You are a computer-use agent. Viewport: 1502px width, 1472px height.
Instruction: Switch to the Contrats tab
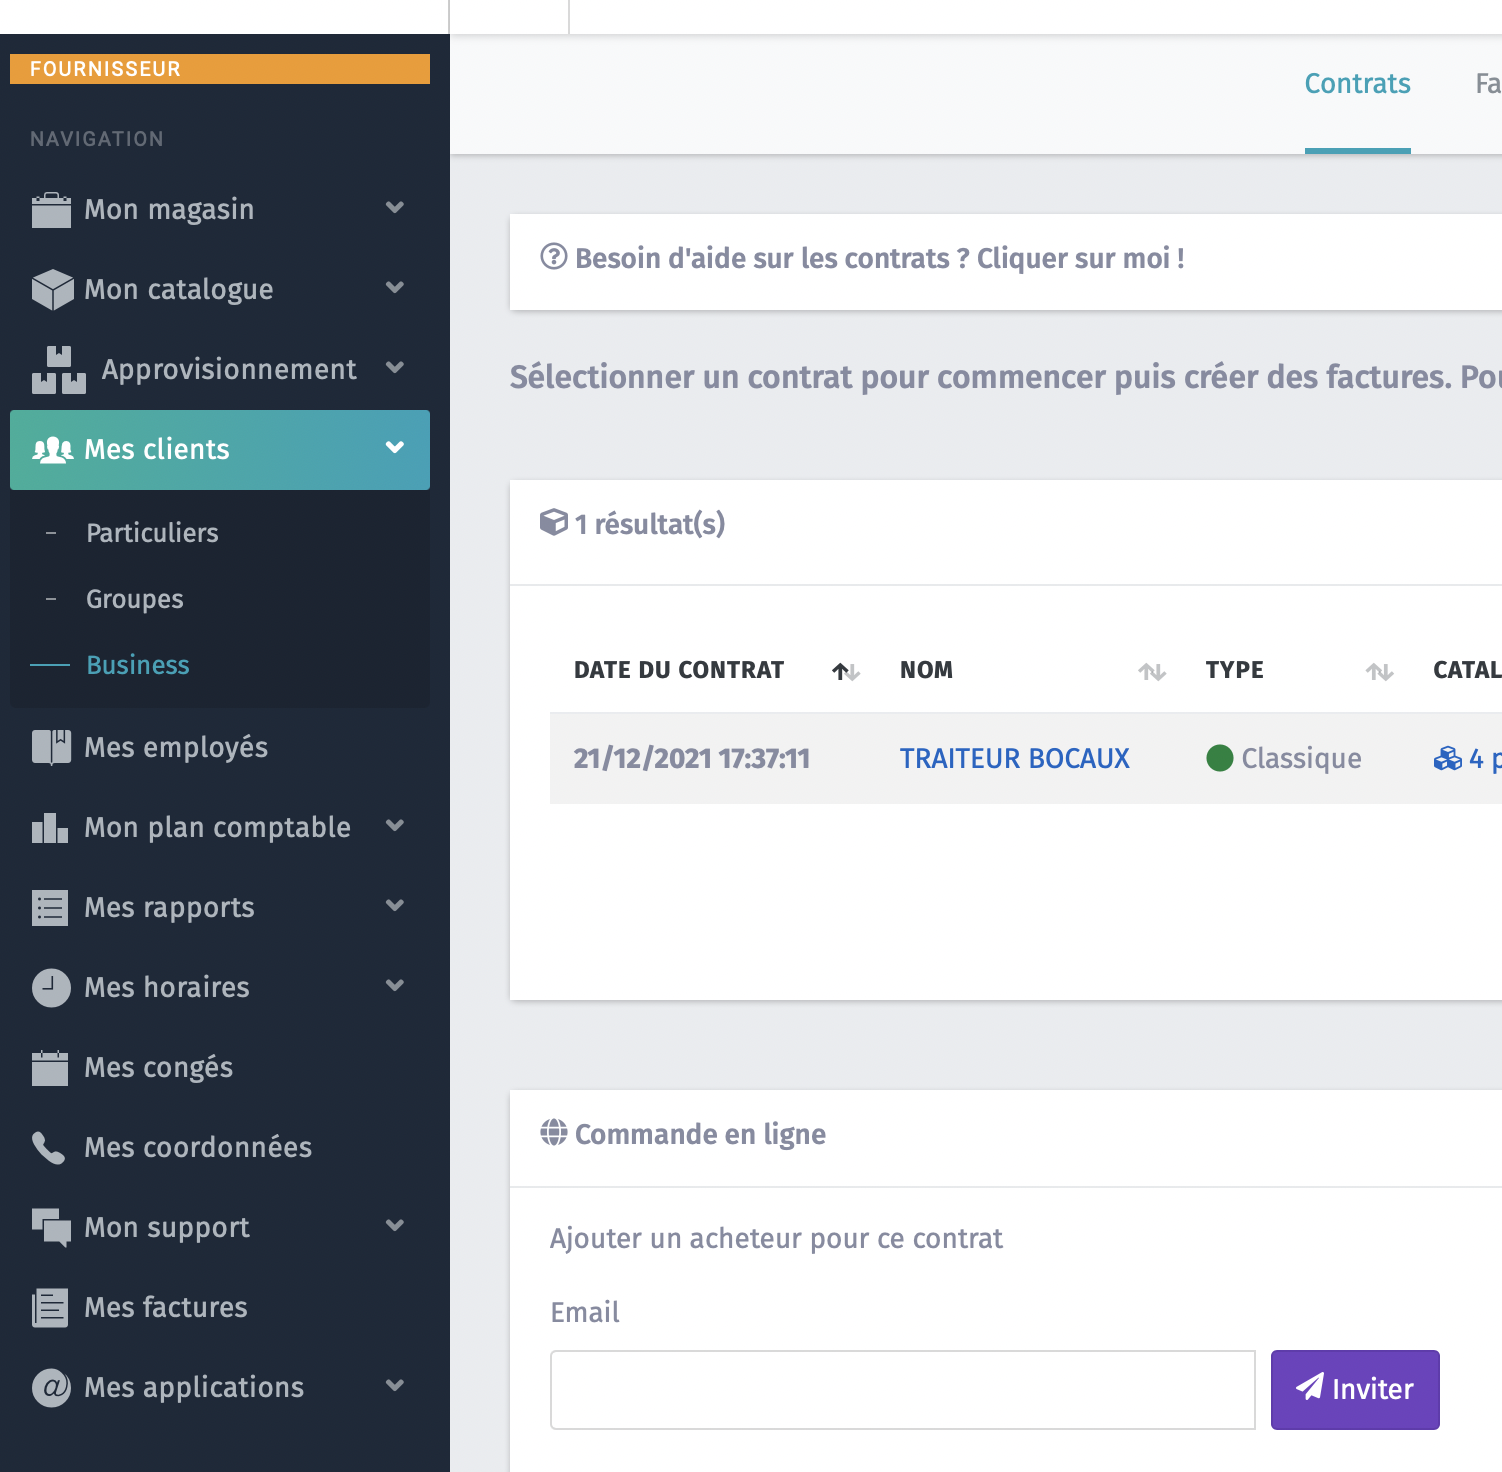coord(1357,84)
